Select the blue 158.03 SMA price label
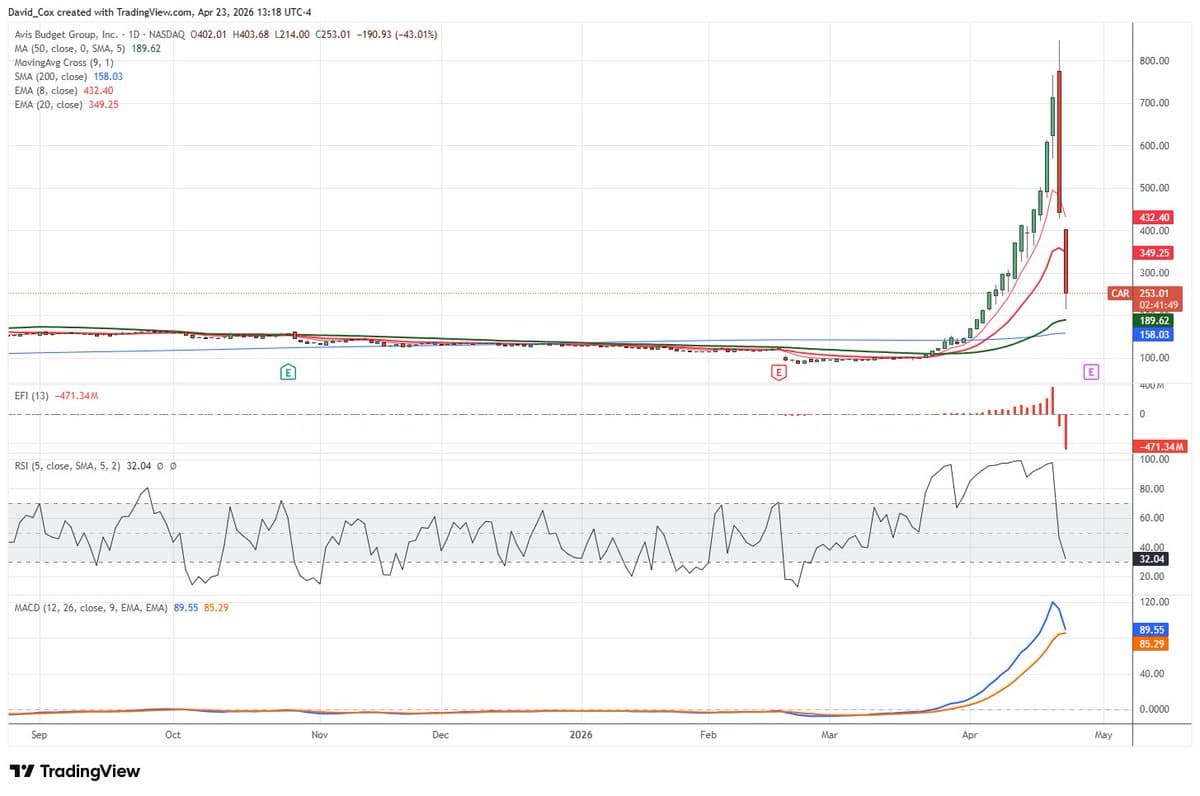 tap(1153, 335)
